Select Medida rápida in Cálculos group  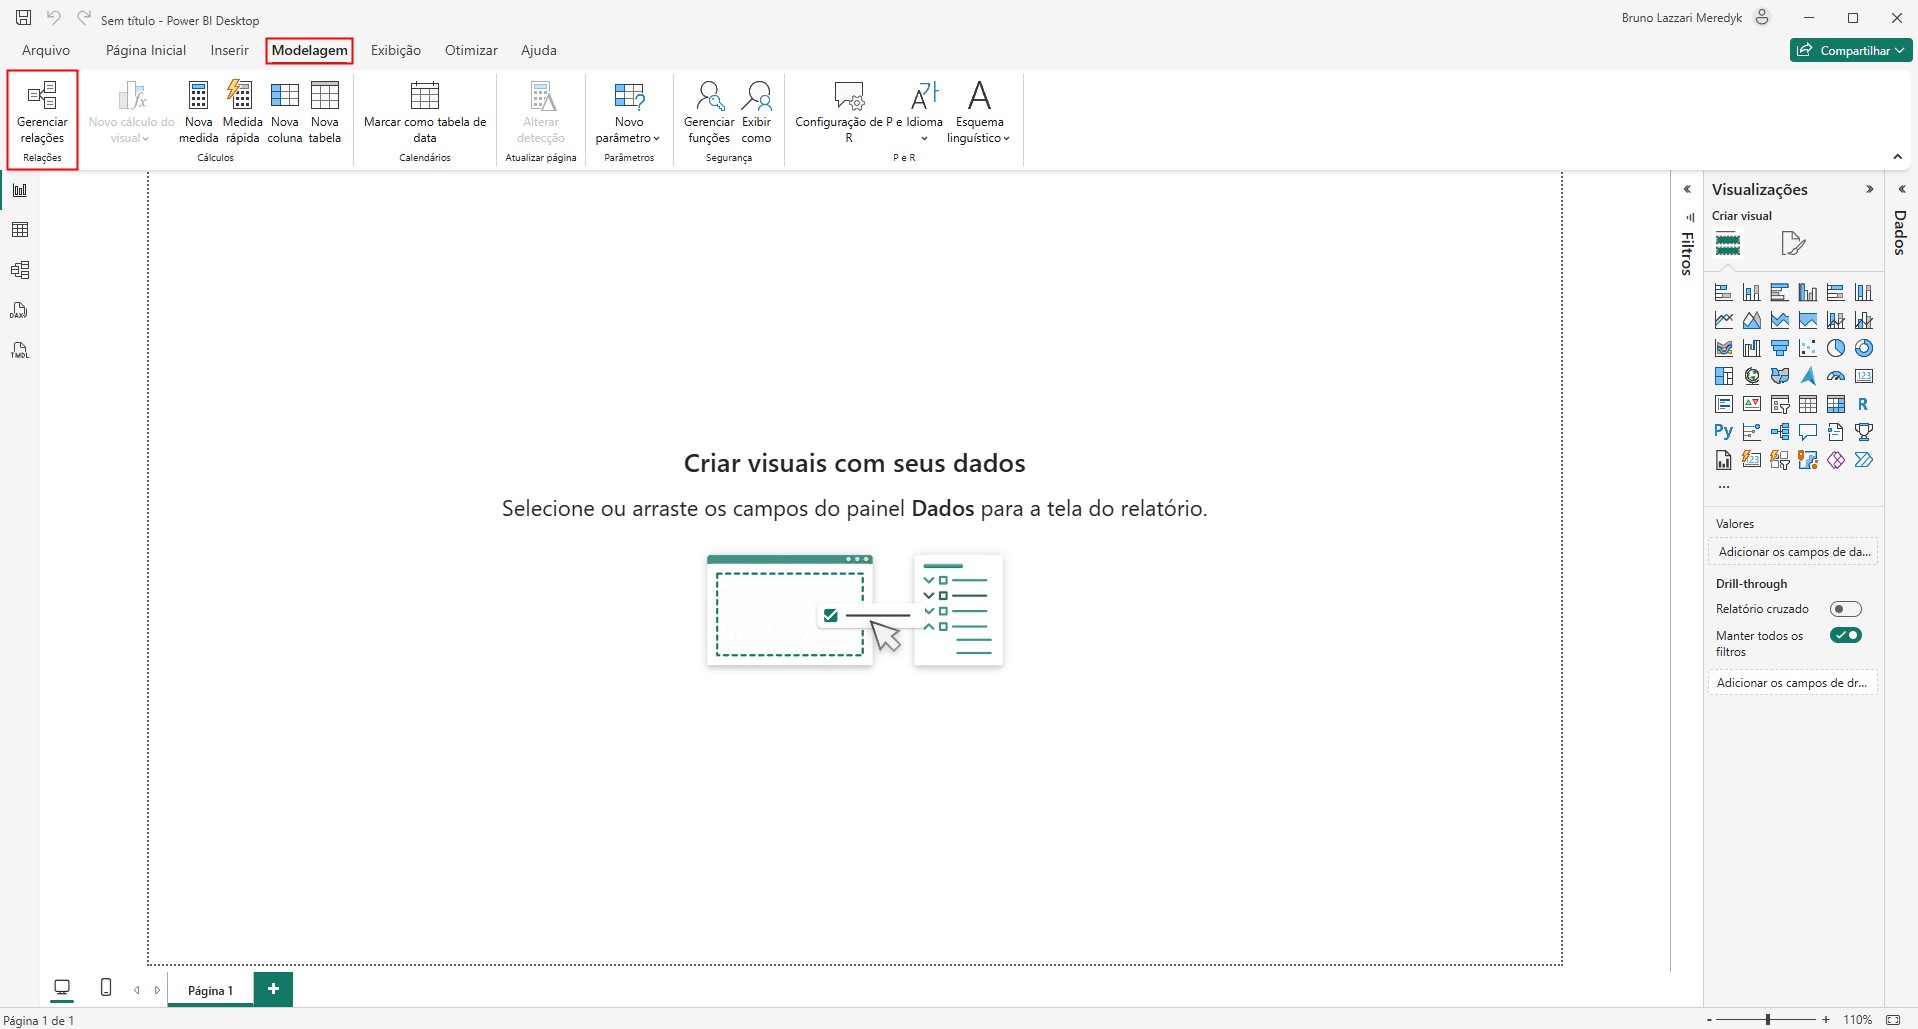click(x=242, y=113)
